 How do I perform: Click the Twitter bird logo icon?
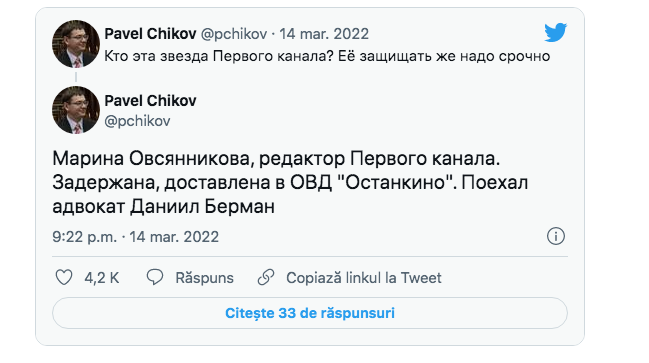[555, 33]
